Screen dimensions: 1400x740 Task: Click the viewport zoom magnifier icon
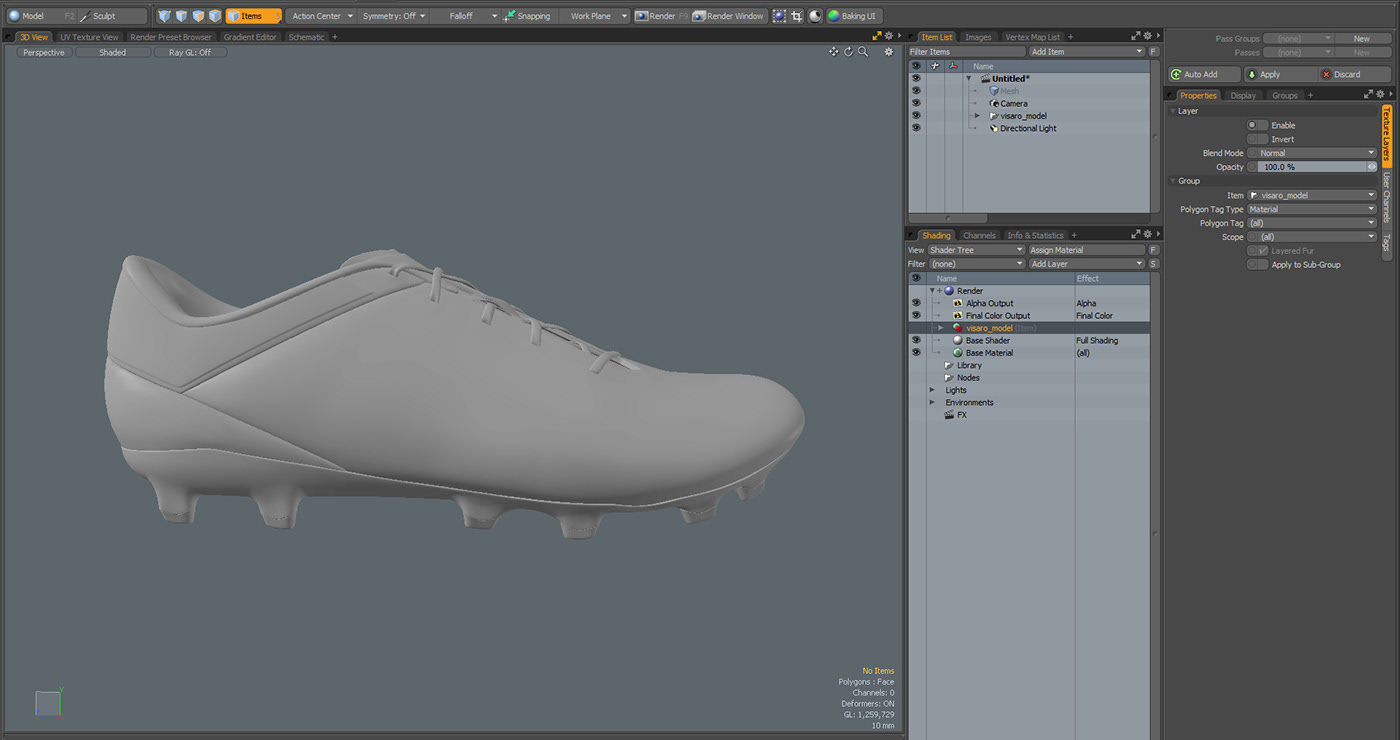[x=864, y=52]
